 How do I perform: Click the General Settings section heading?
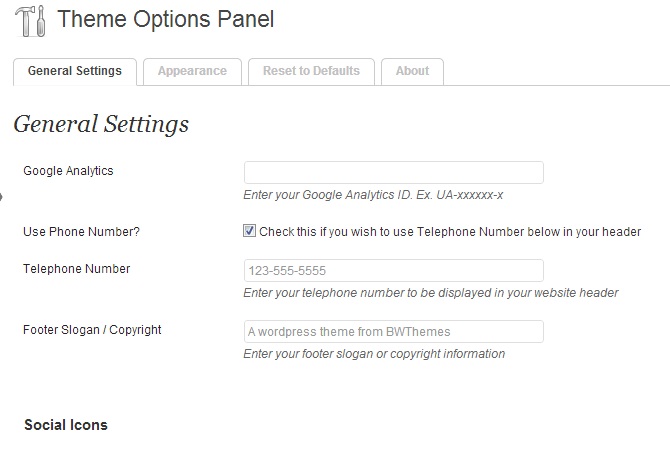tap(101, 125)
